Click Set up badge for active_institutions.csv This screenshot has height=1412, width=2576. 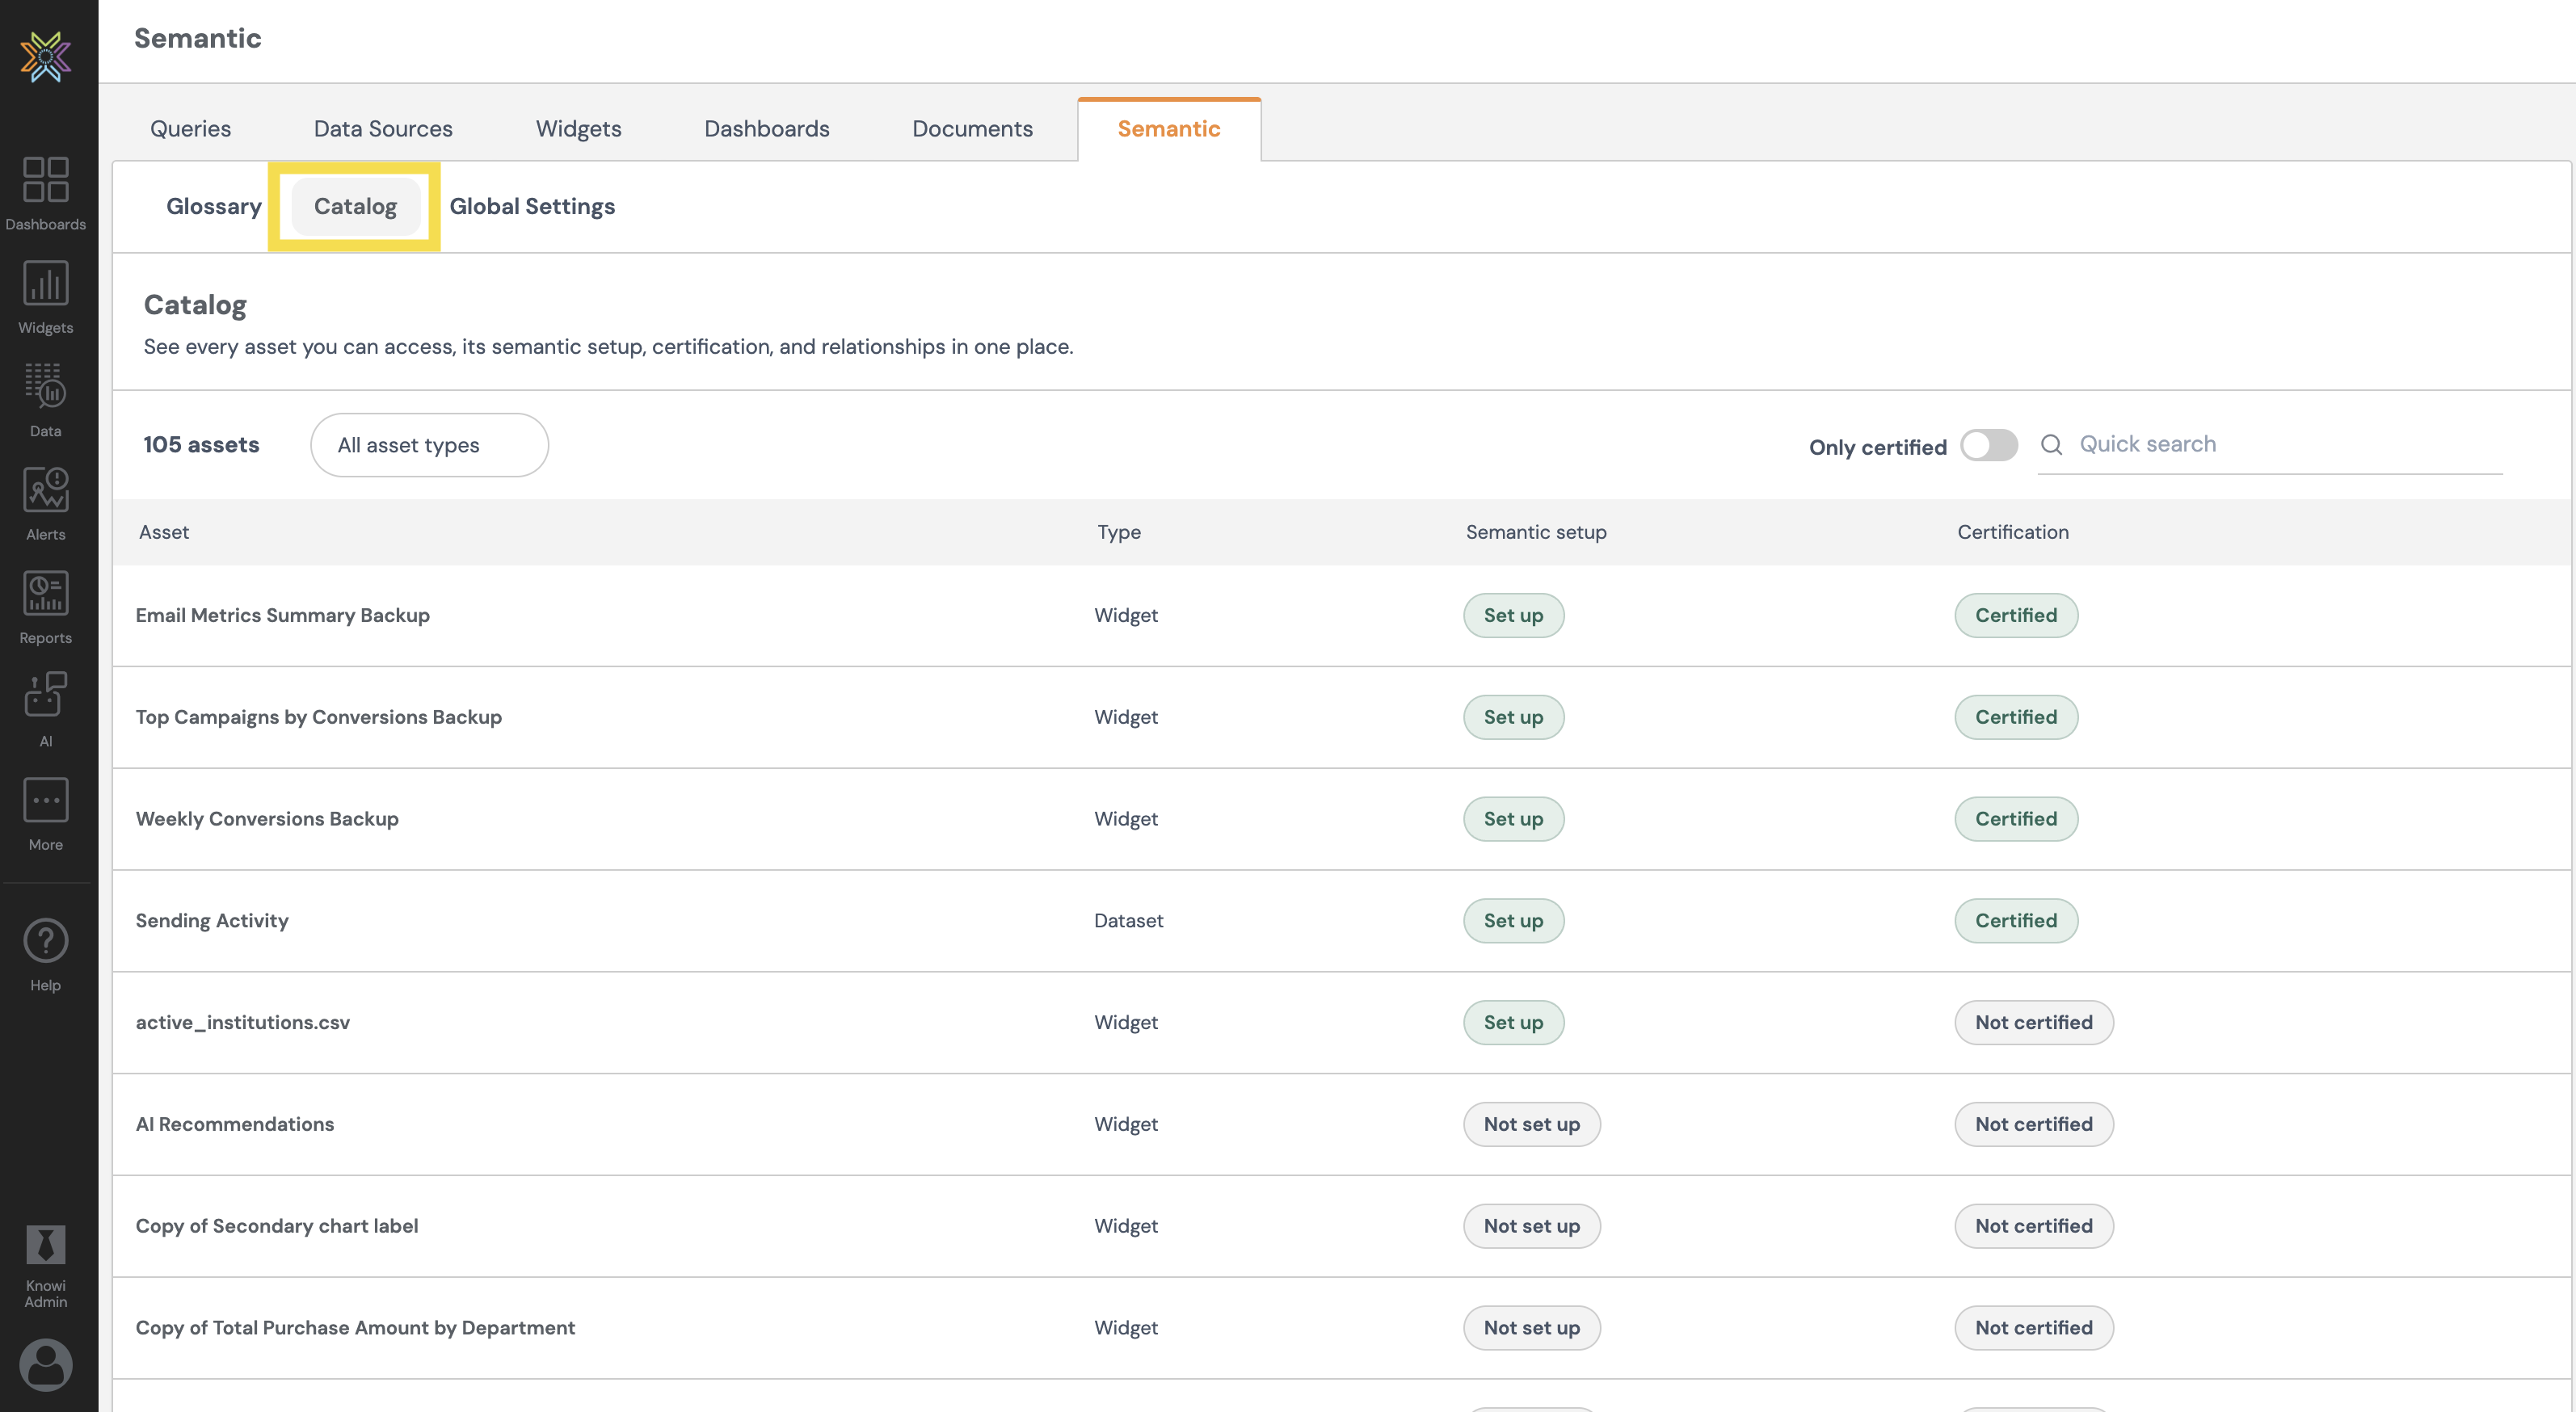[1513, 1022]
